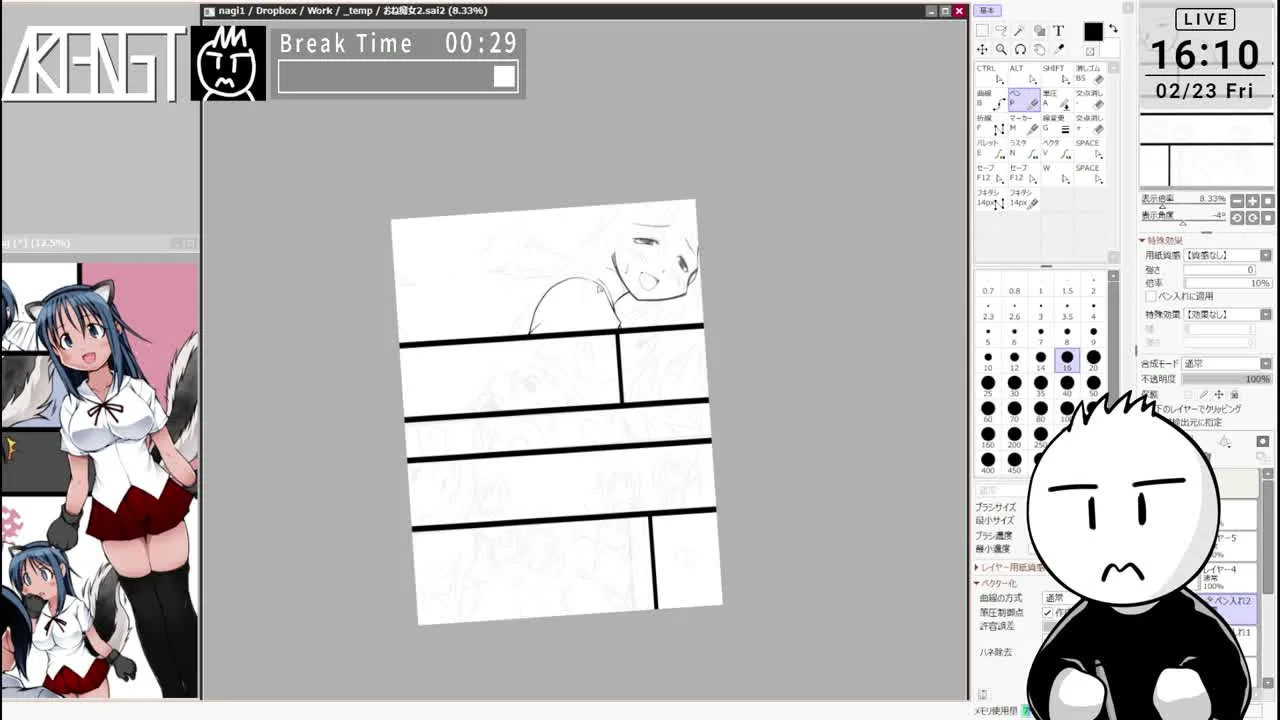Select the Text tool
The image size is (1280, 720).
coord(1058,31)
